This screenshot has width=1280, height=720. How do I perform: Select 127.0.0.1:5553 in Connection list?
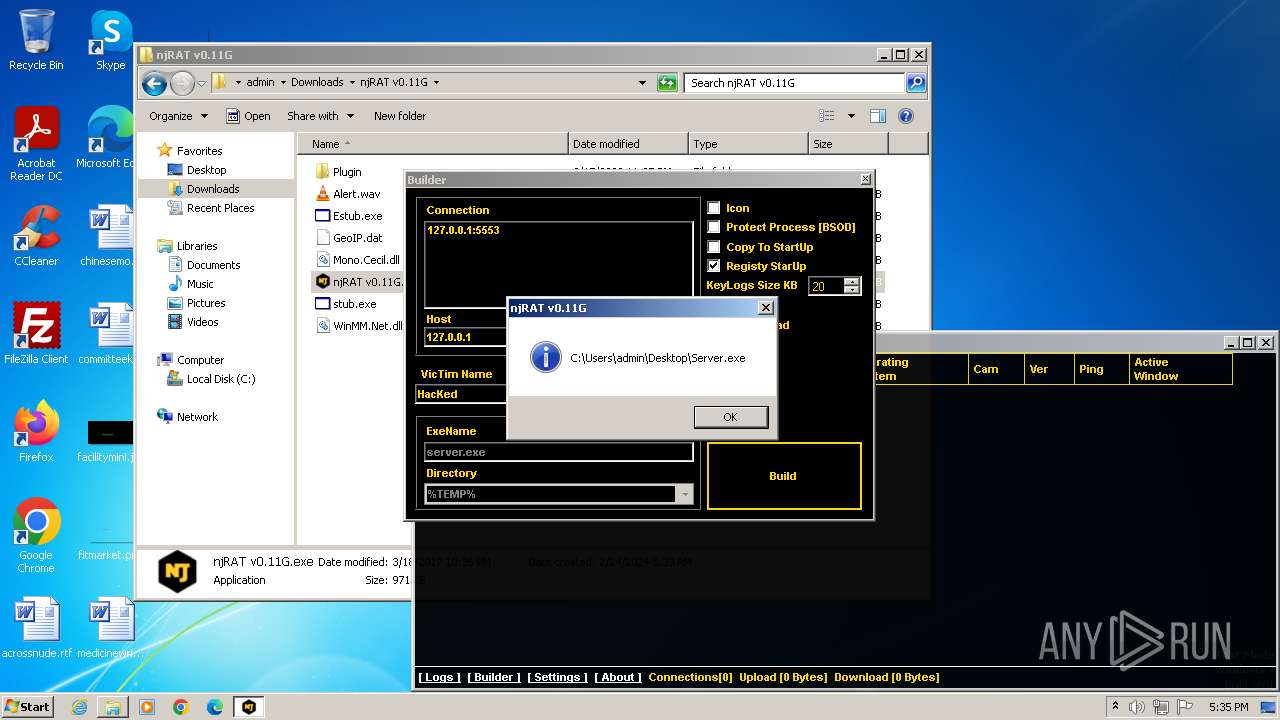pos(463,230)
